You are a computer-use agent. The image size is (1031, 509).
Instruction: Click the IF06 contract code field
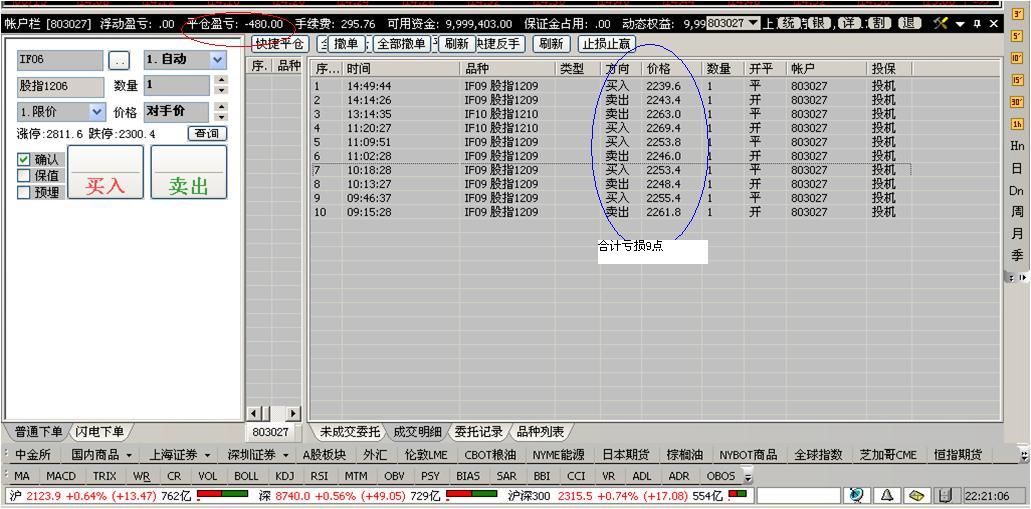60,60
